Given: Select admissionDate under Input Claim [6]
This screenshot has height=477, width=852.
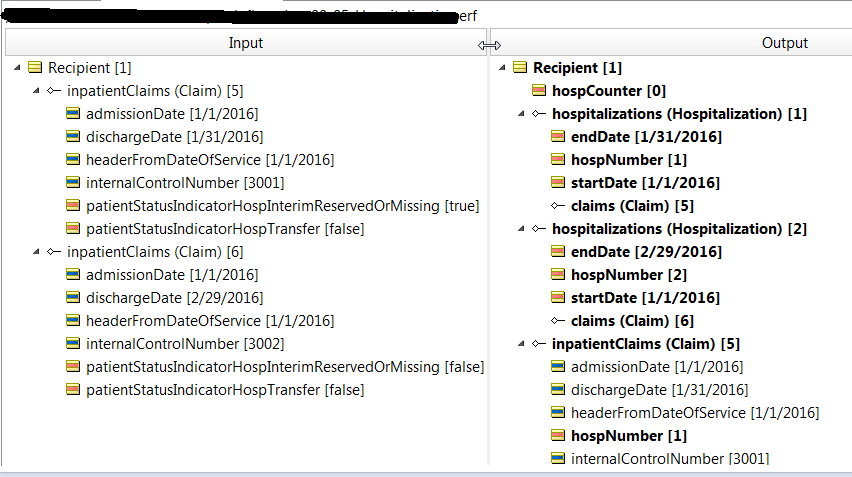Looking at the screenshot, I should click(x=172, y=274).
